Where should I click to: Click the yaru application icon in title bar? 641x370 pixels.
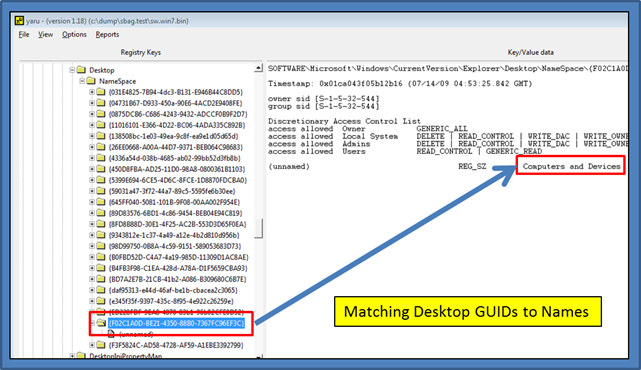pos(19,20)
